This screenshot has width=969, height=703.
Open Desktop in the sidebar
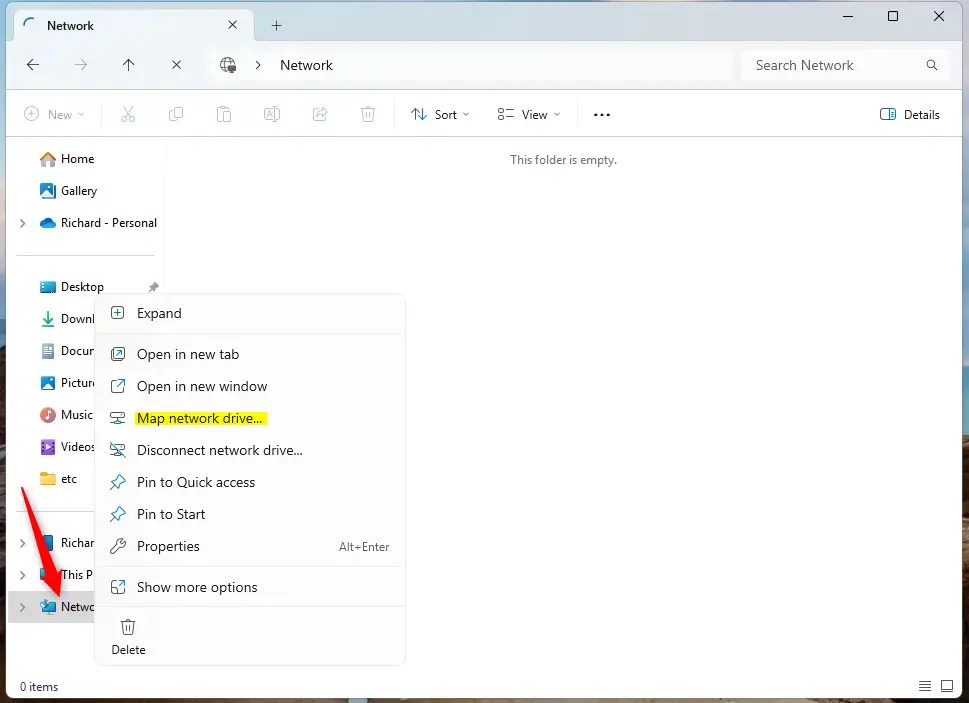72,287
